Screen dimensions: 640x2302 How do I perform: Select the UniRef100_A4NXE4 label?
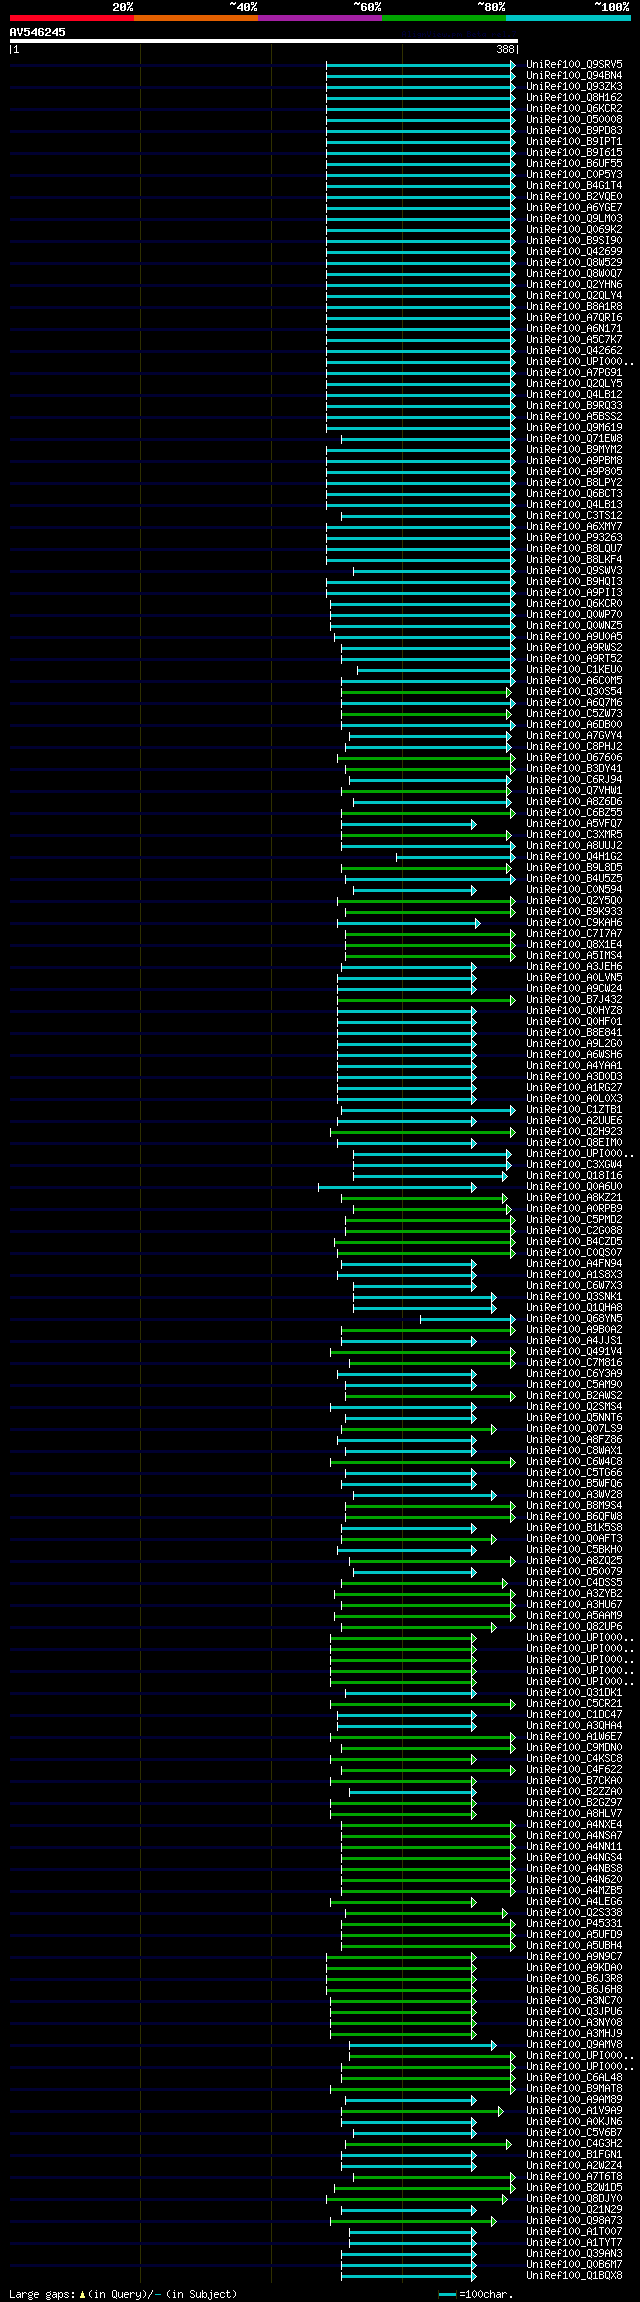point(574,1824)
